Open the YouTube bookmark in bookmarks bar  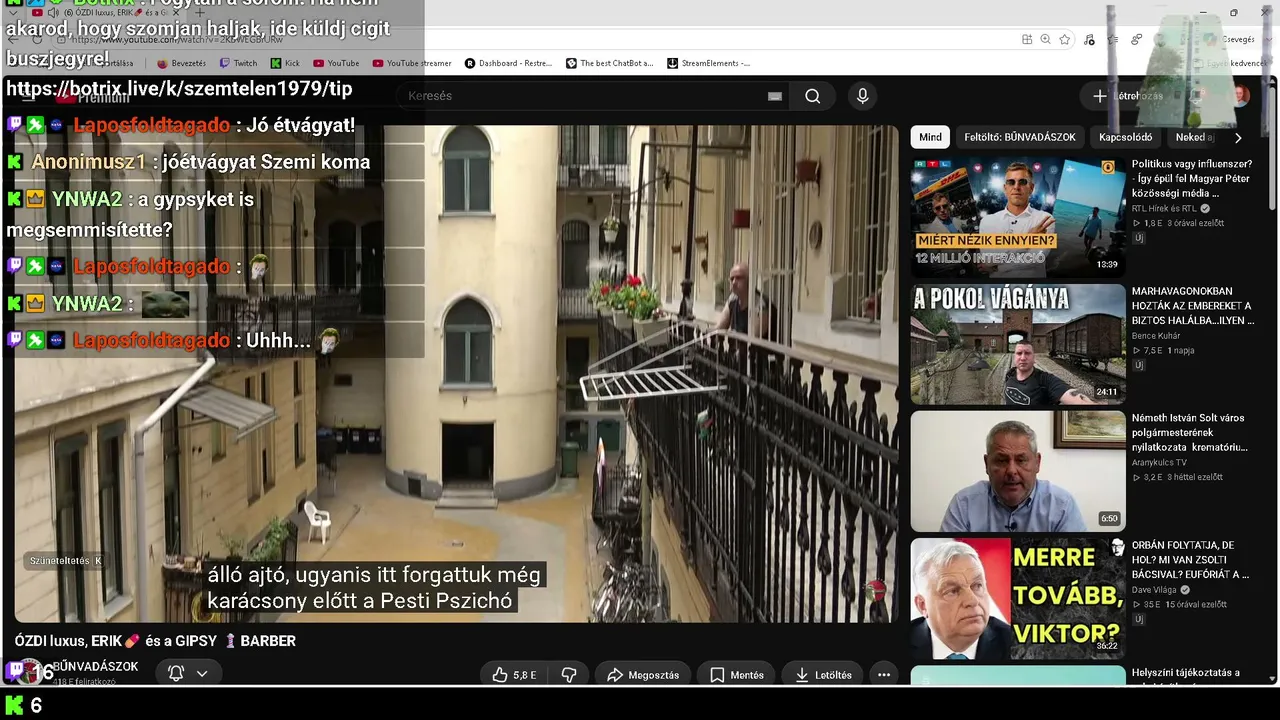[336, 63]
